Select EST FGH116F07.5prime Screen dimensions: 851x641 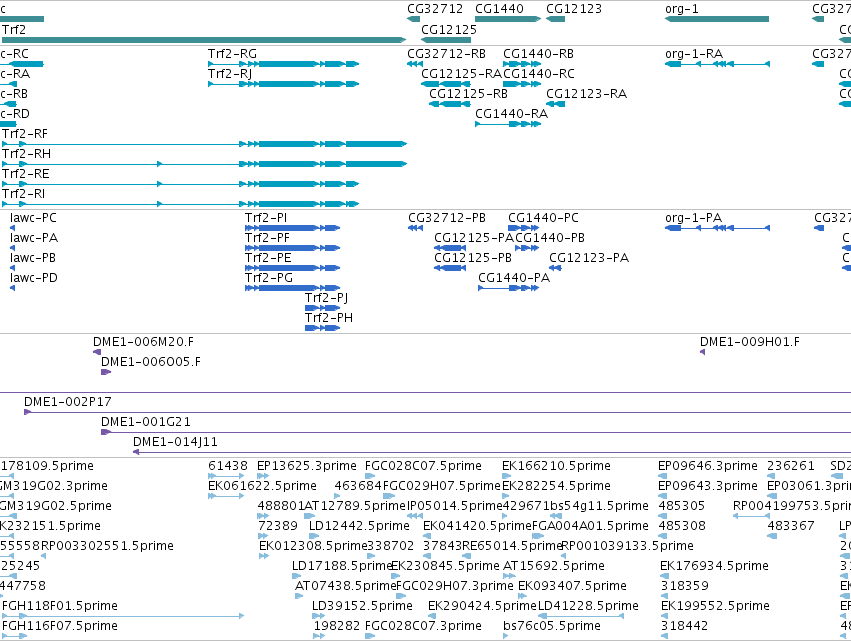(x=15, y=637)
